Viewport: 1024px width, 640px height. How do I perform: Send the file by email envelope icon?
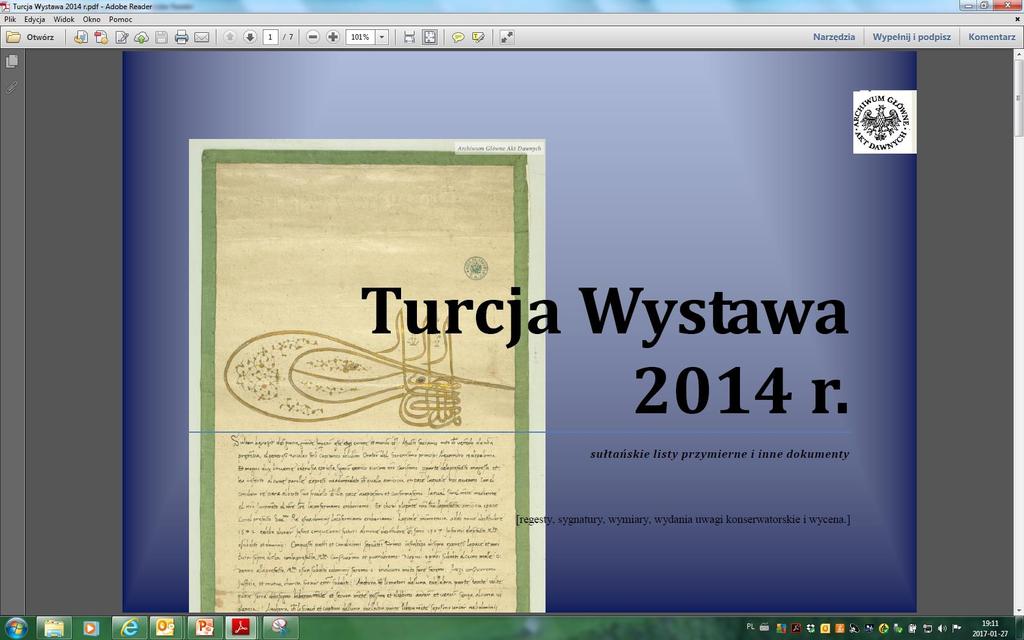pos(202,37)
